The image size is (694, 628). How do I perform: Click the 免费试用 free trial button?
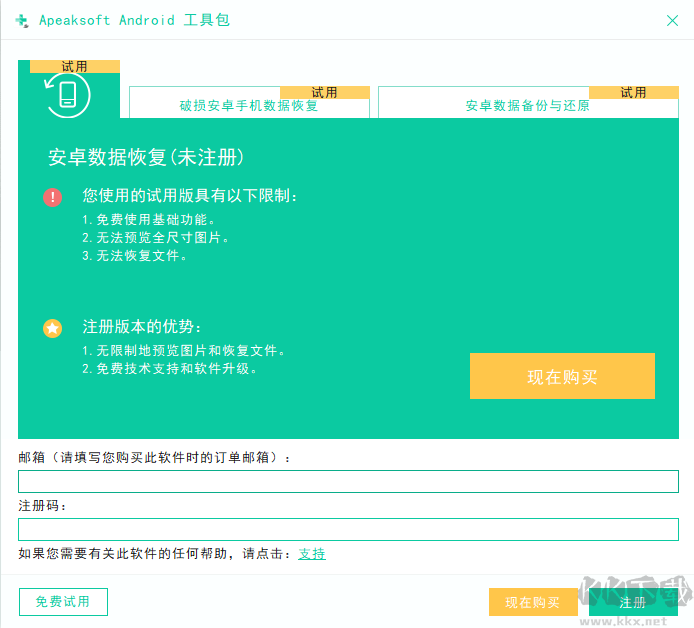(x=63, y=602)
